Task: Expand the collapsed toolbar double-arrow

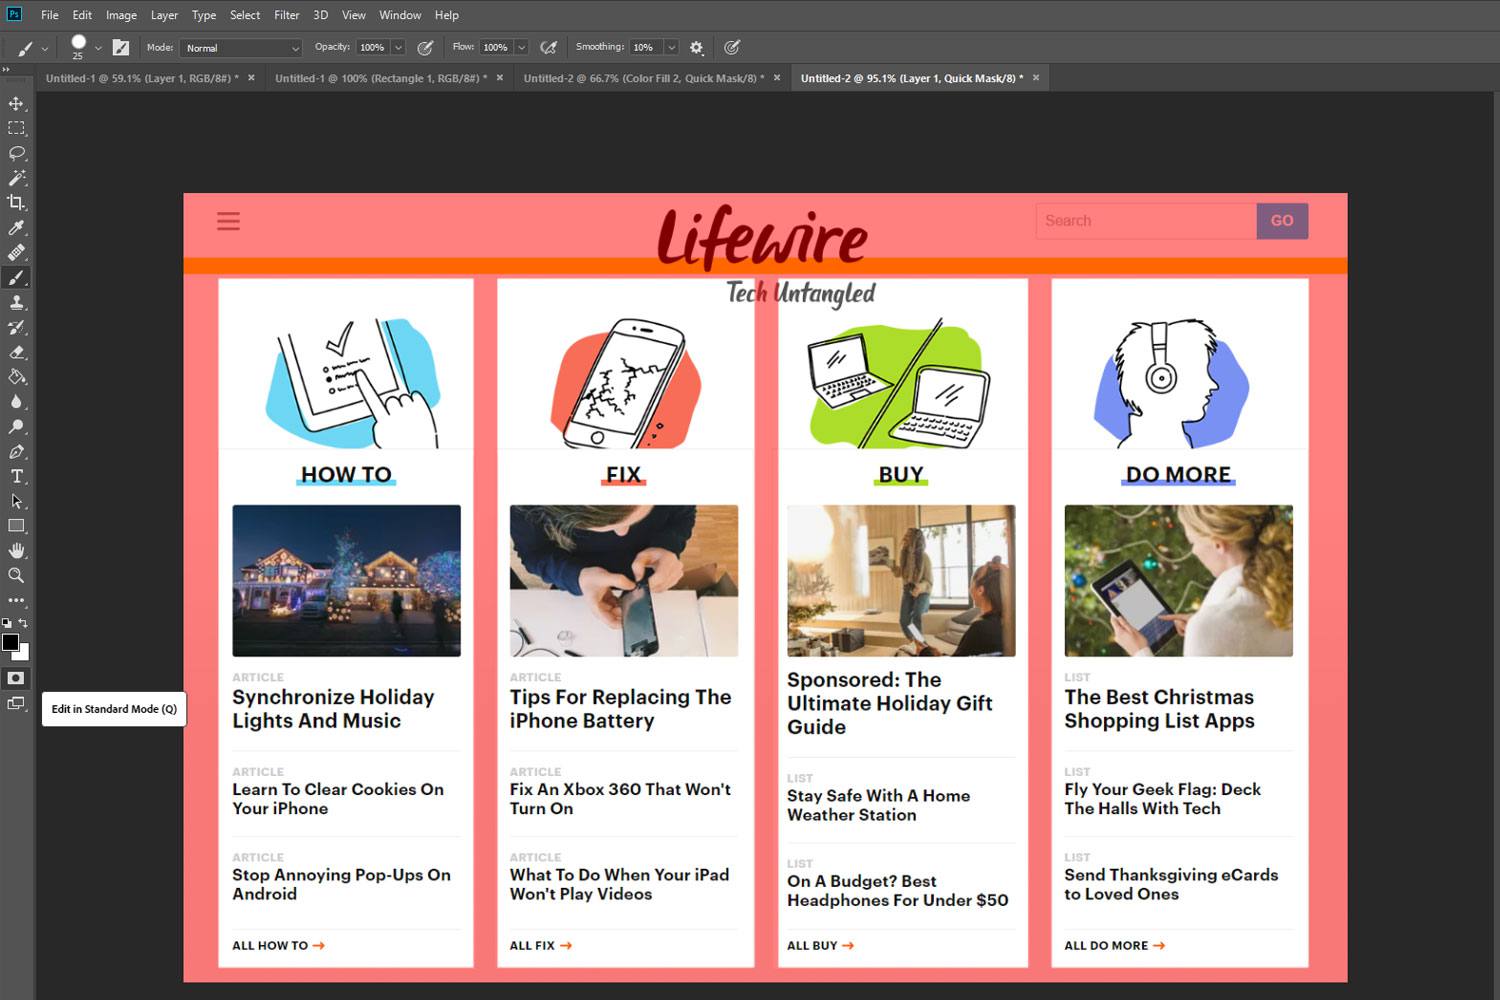Action: click(x=5, y=70)
